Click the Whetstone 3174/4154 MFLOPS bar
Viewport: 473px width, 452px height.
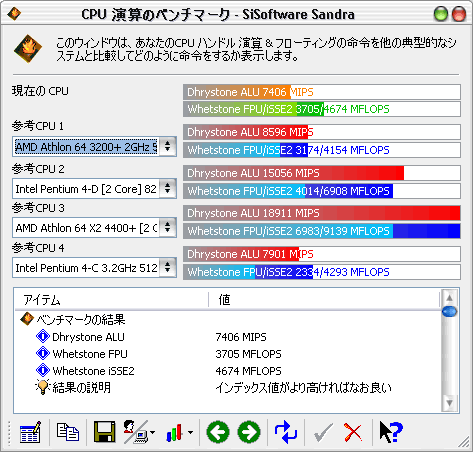[322, 150]
